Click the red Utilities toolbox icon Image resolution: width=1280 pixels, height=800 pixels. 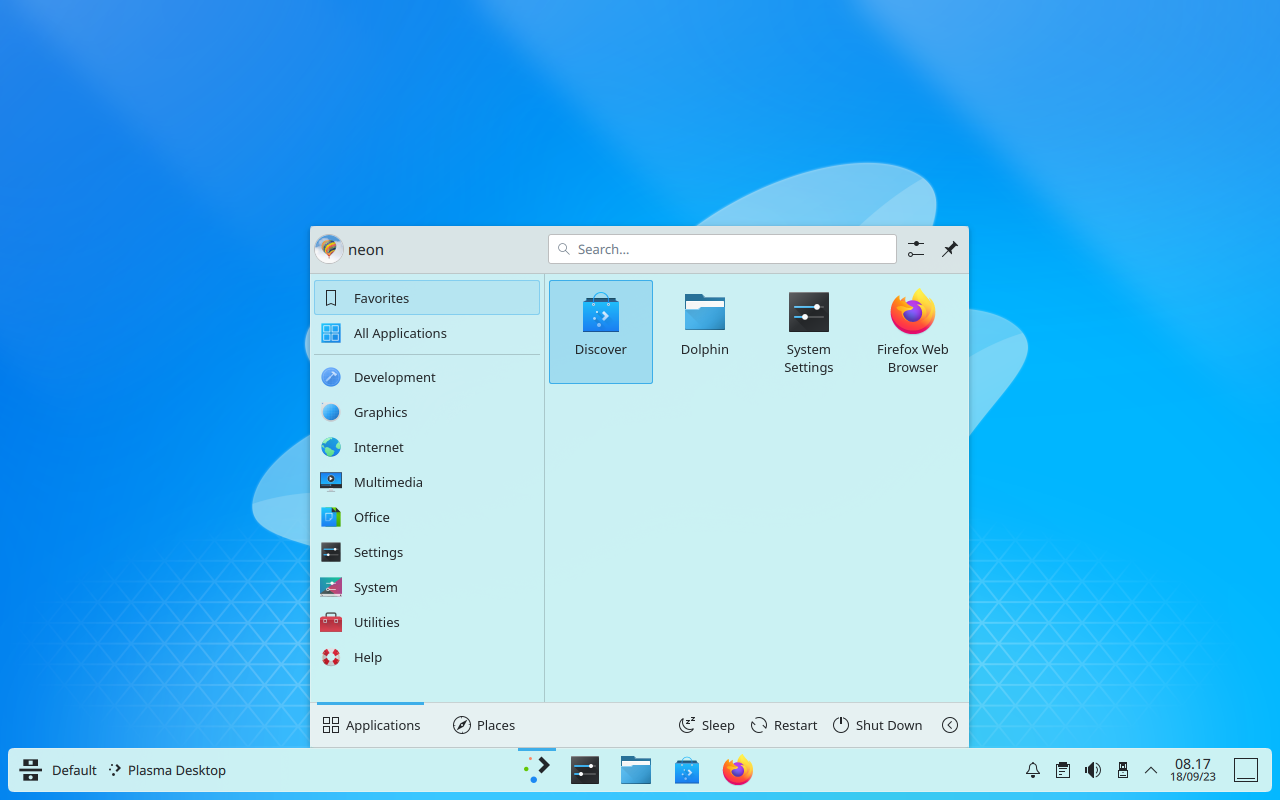tap(330, 622)
